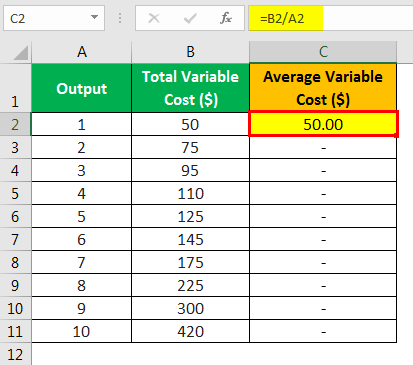Select cell B4 with value 95
This screenshot has width=413, height=365.
coord(190,170)
